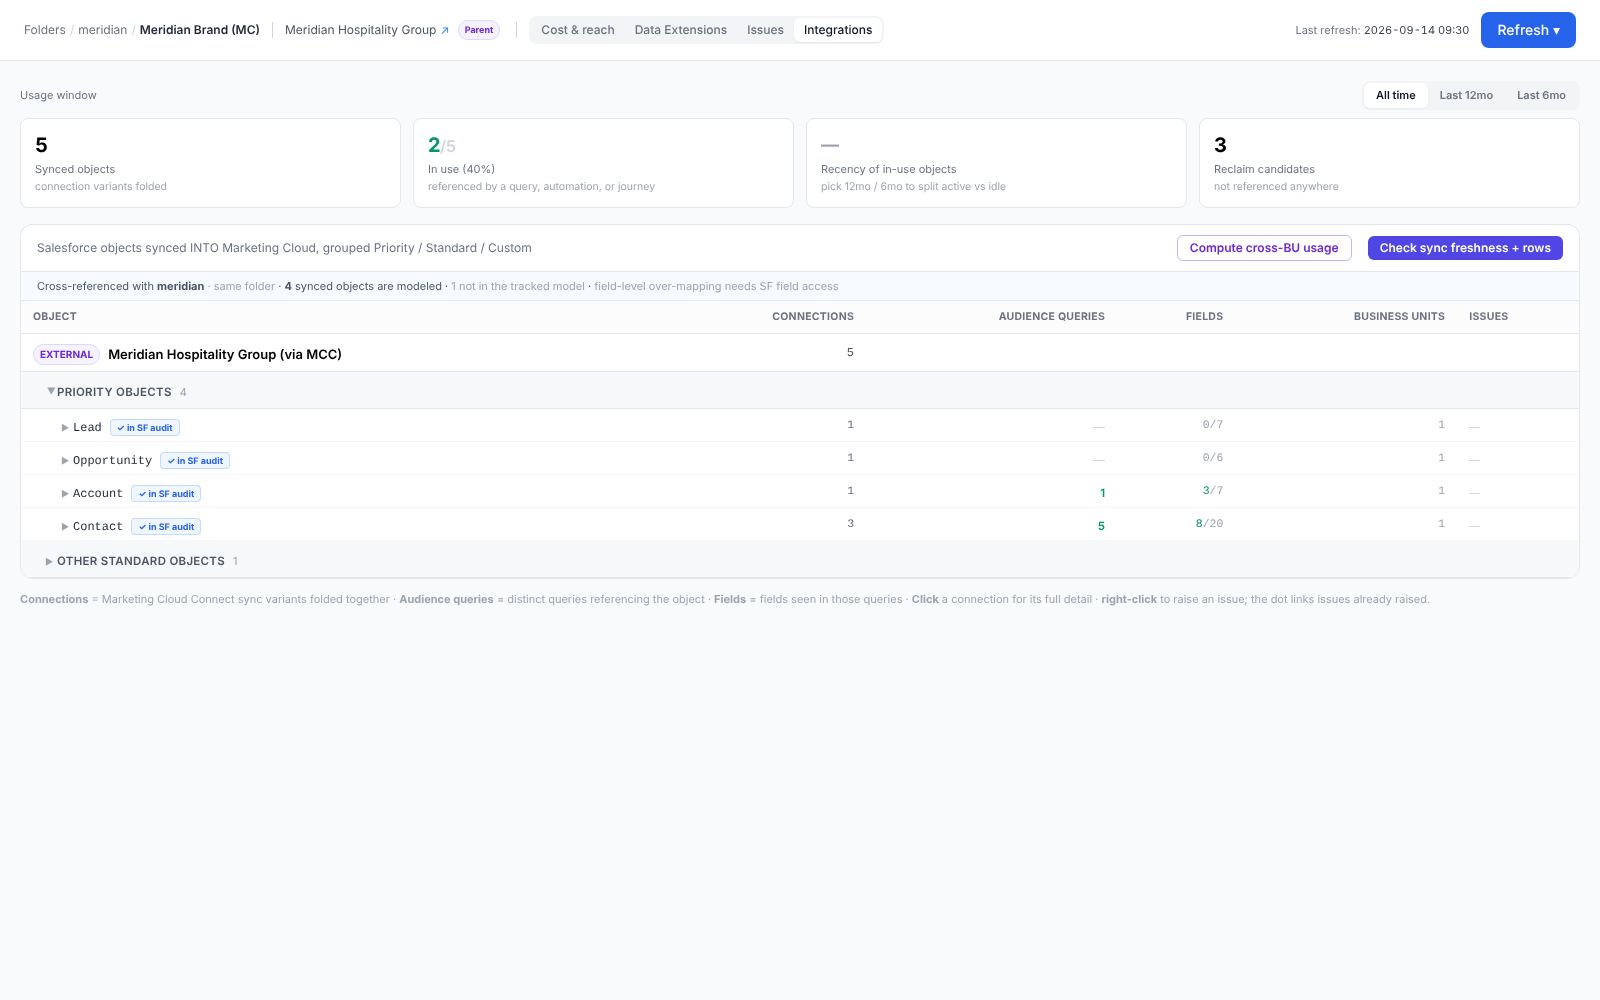
Task: Click the Synced objects summary card
Action: point(210,163)
